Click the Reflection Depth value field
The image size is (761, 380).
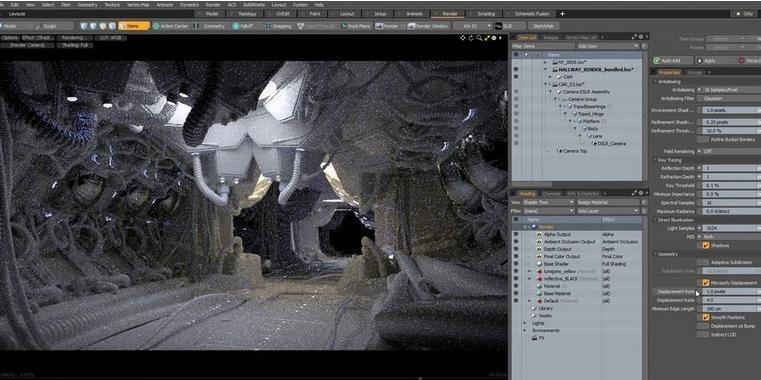(731, 168)
